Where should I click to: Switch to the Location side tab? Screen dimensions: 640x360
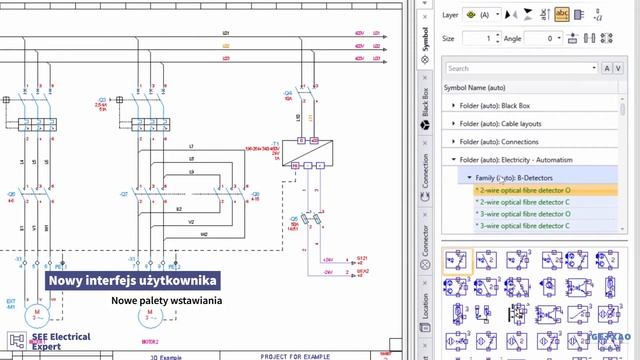click(x=425, y=311)
